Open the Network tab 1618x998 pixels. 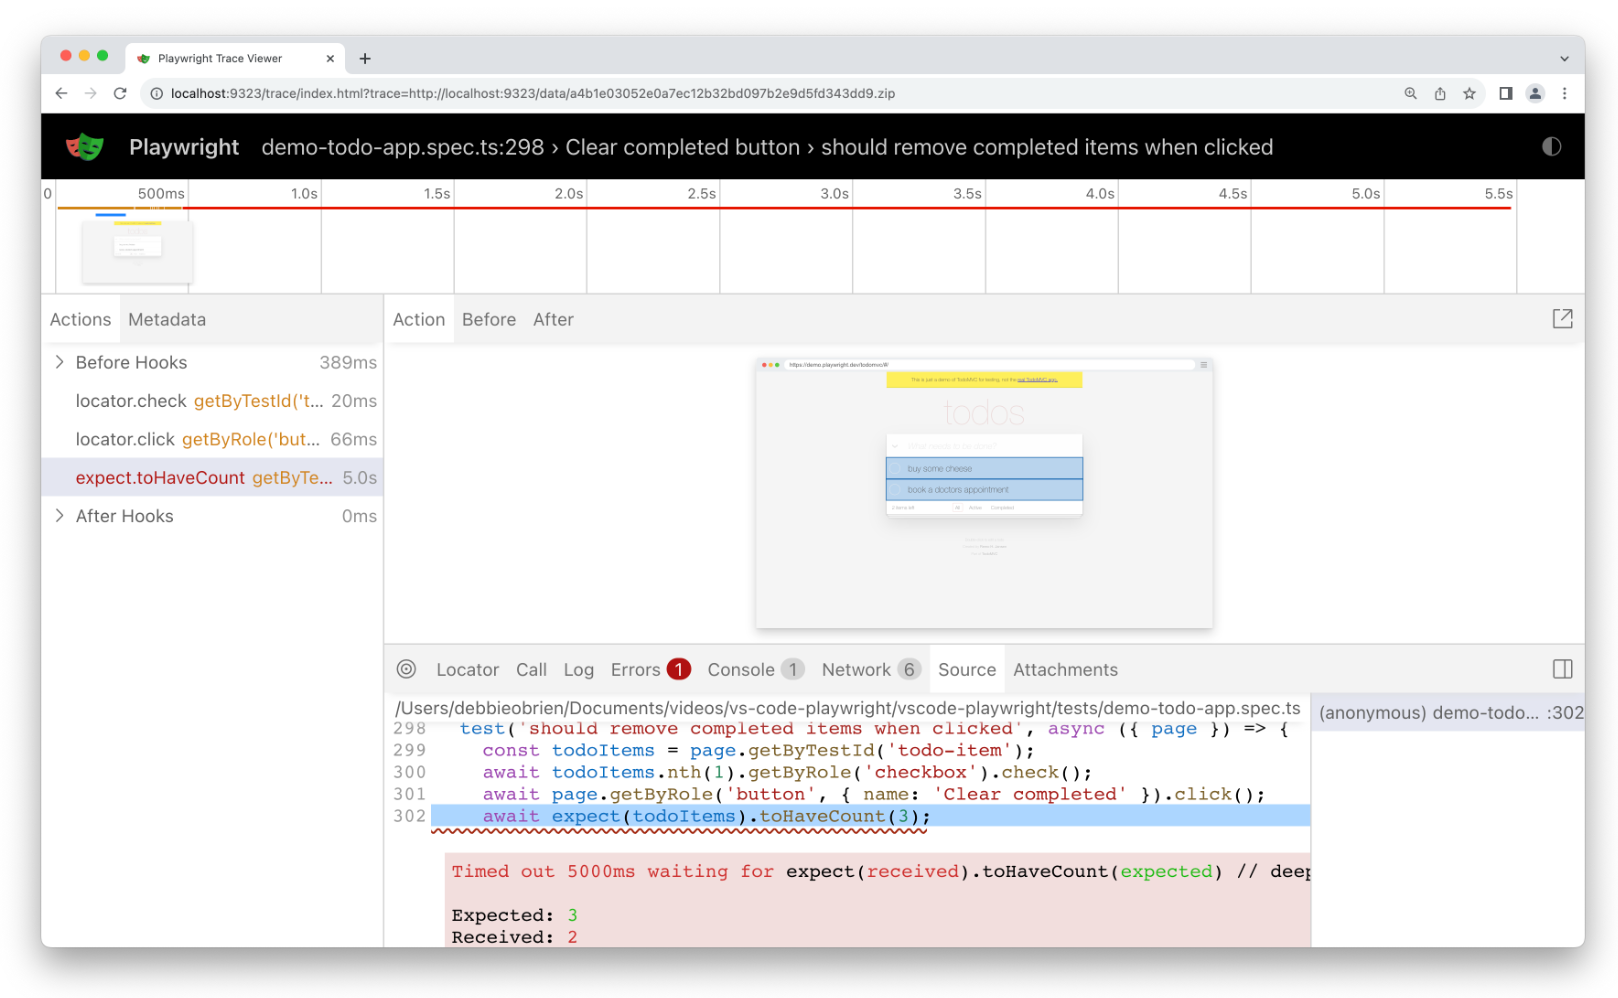click(x=870, y=670)
